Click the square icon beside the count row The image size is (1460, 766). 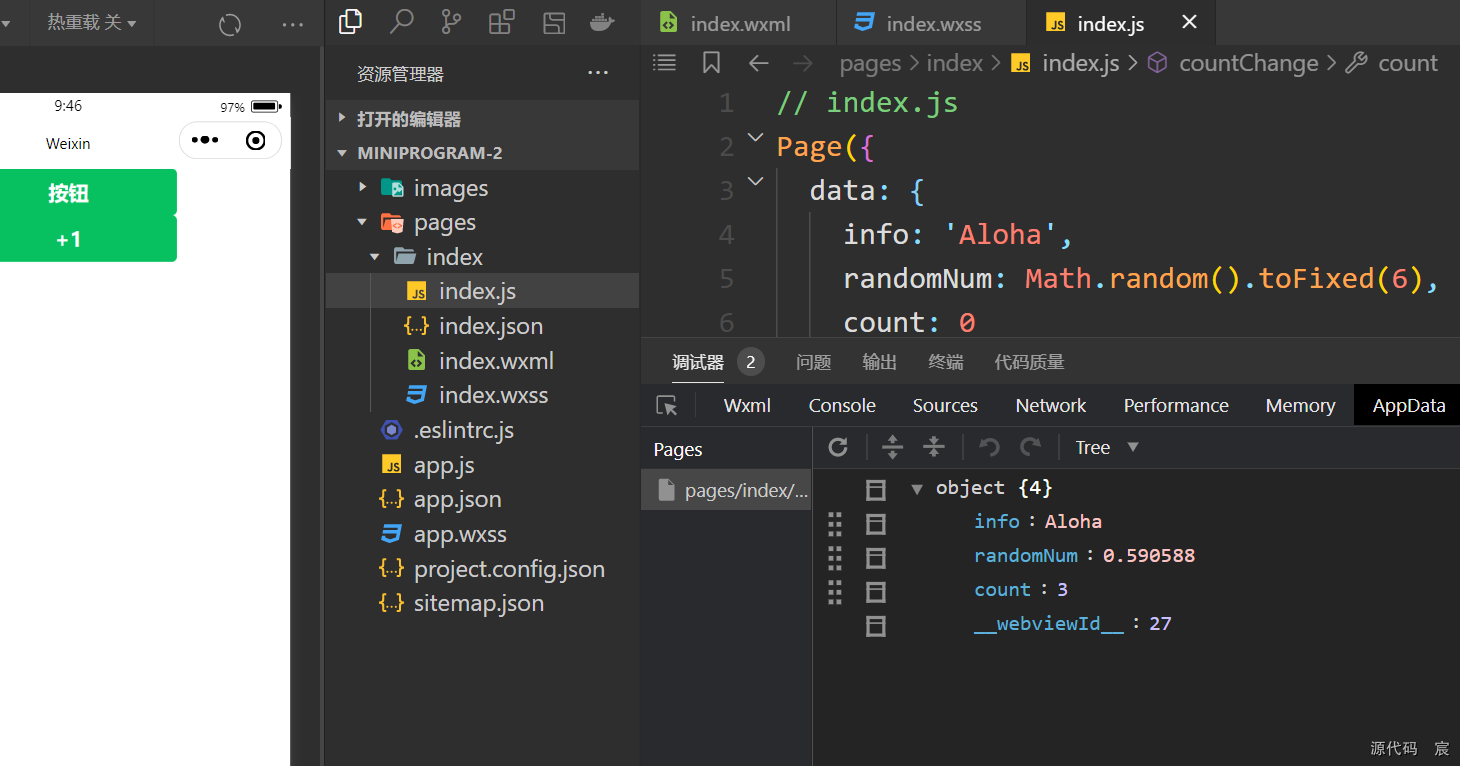[x=876, y=592]
